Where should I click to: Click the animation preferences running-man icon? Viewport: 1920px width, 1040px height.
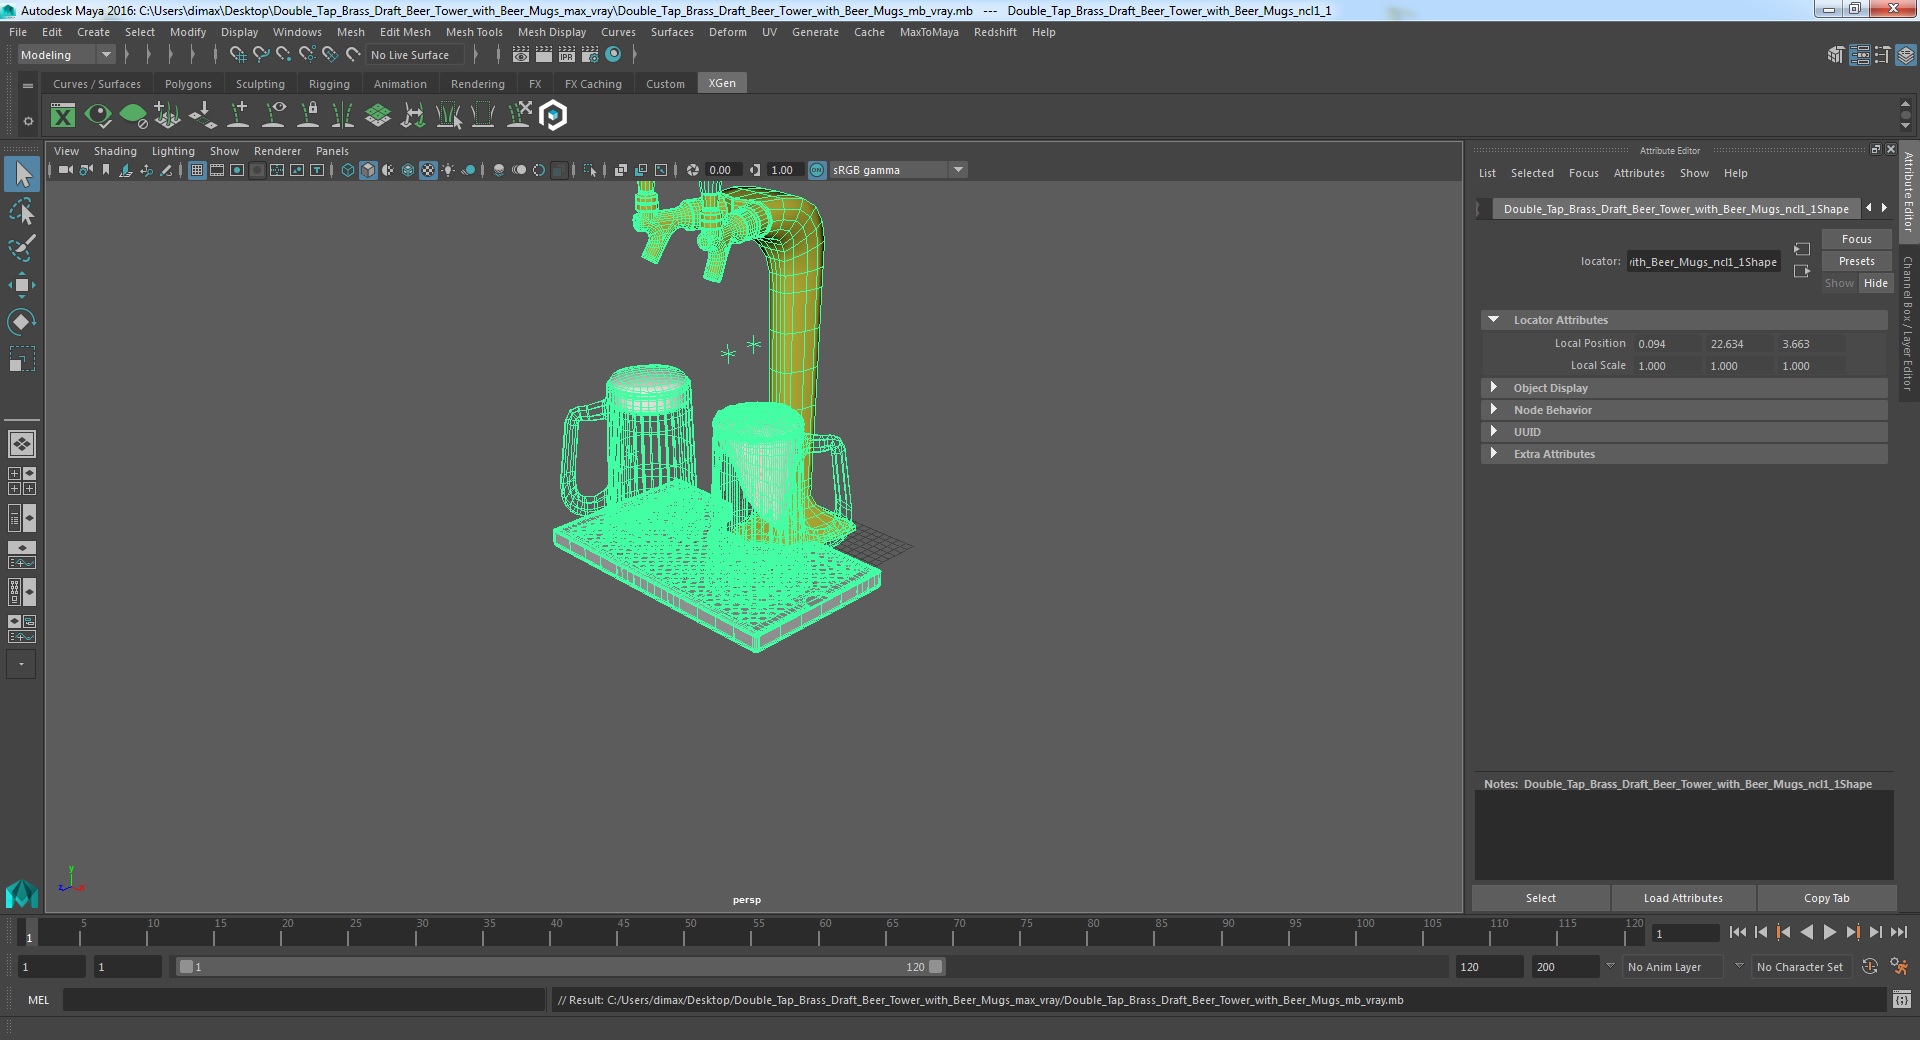coord(1900,967)
